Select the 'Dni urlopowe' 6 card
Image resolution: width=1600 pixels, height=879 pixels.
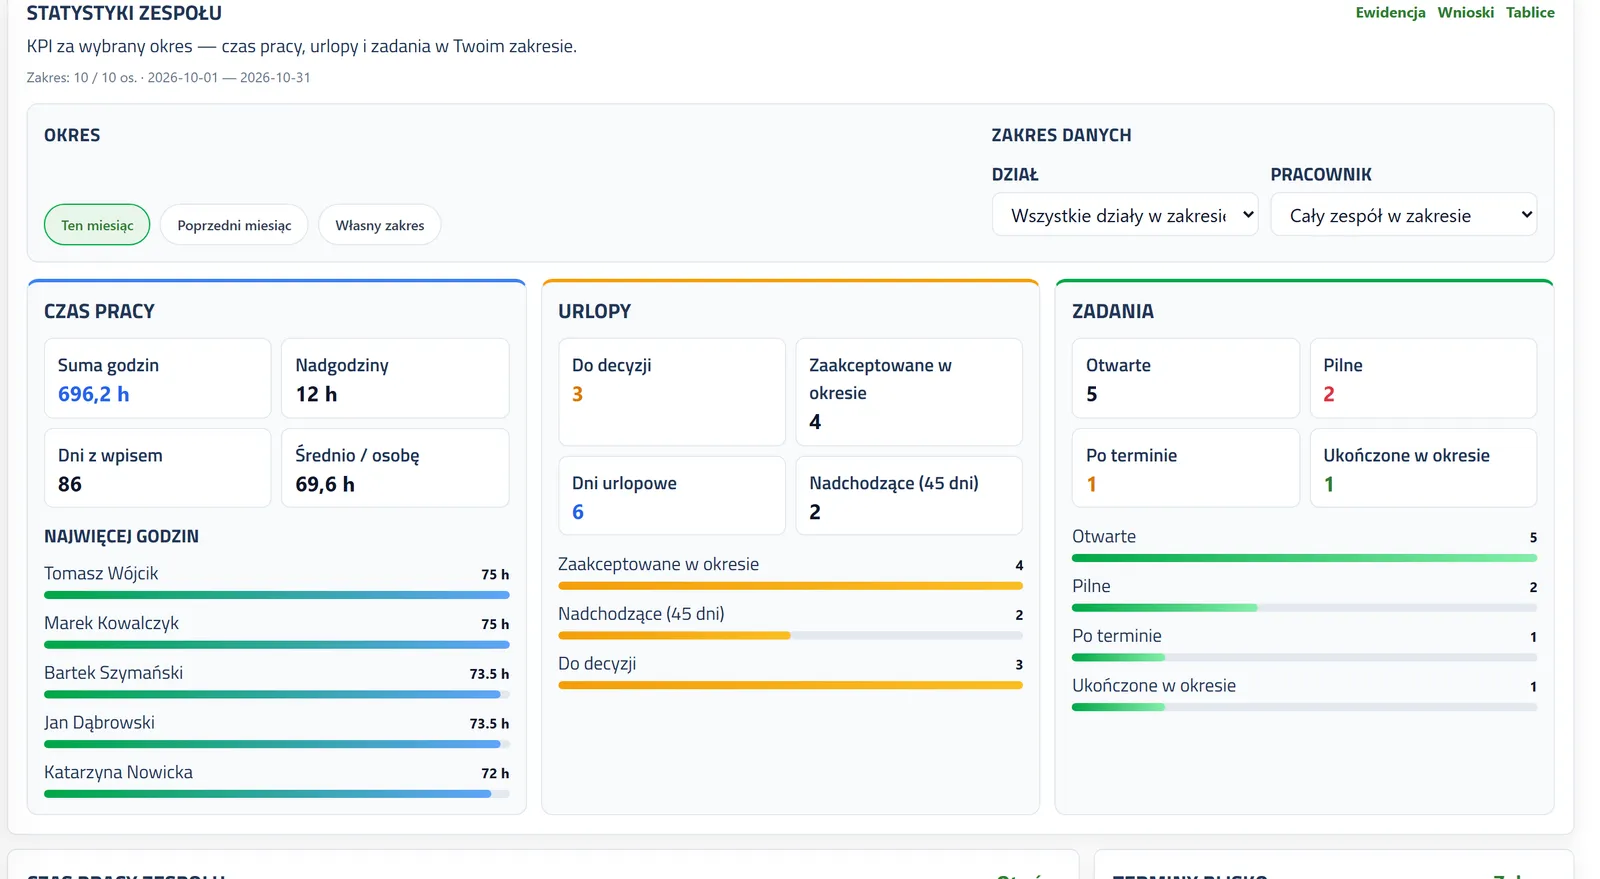click(672, 496)
